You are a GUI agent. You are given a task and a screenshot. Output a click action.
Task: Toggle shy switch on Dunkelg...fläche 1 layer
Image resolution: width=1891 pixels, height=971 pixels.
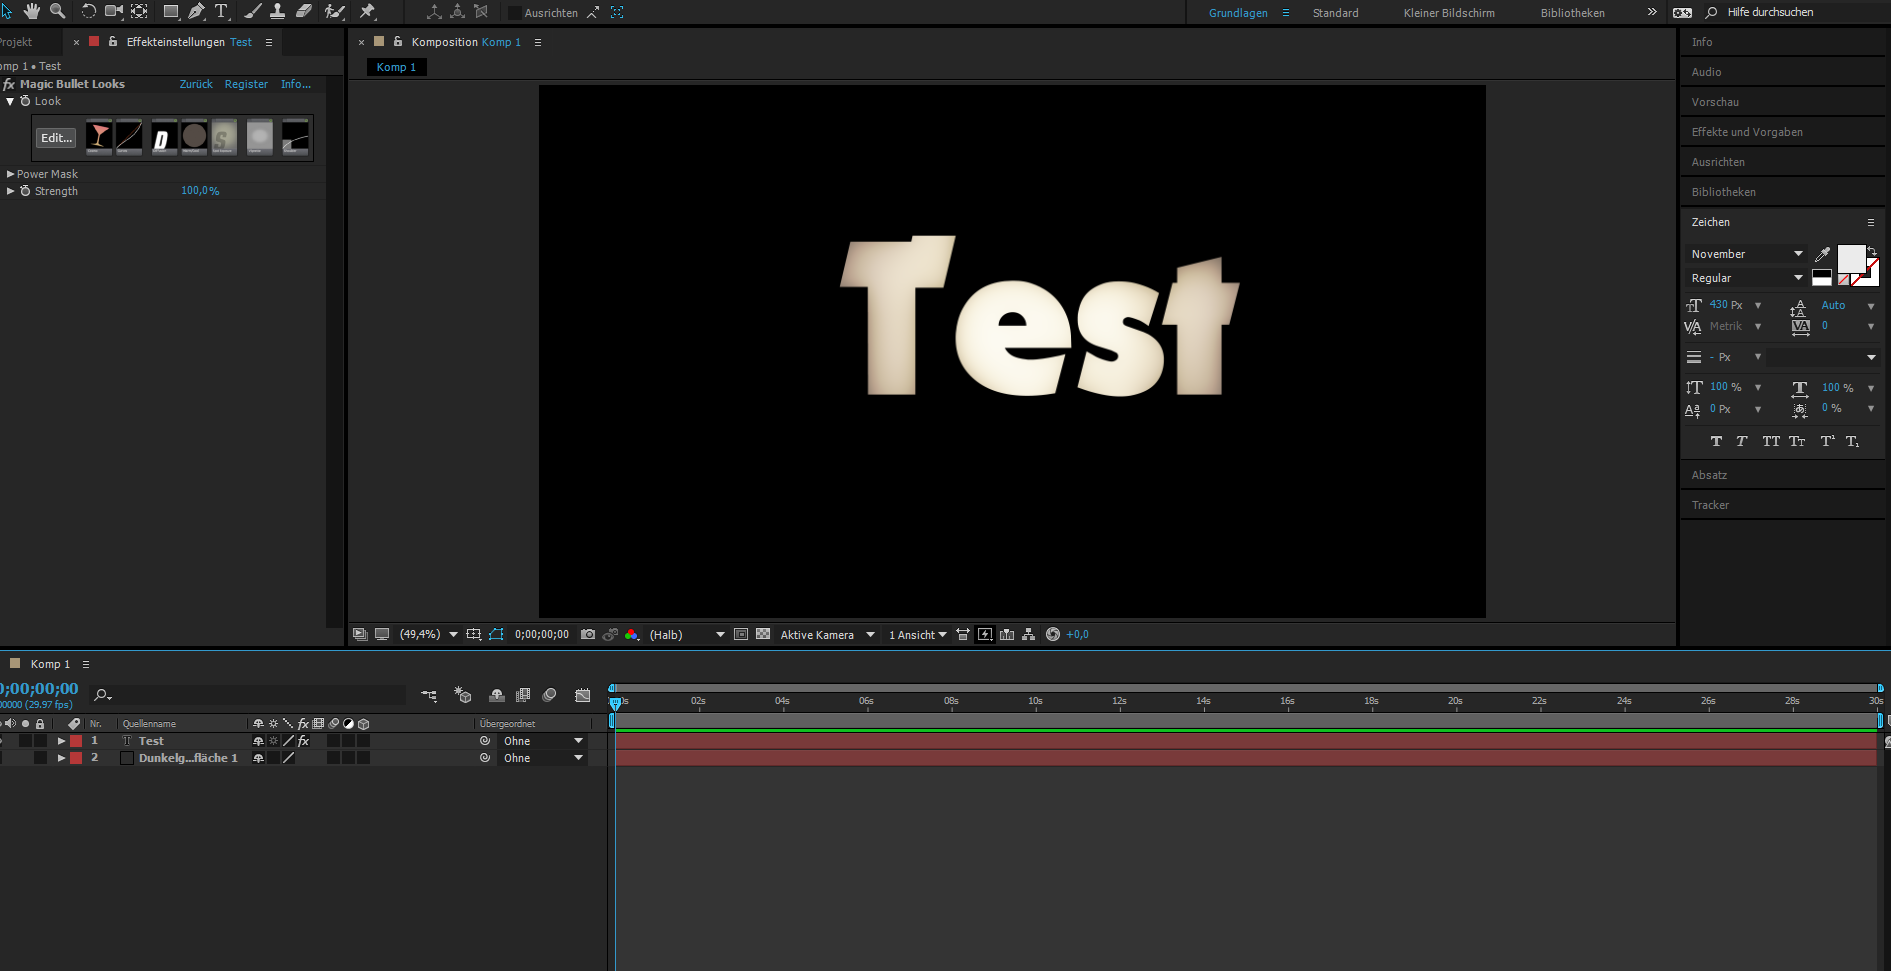(258, 758)
